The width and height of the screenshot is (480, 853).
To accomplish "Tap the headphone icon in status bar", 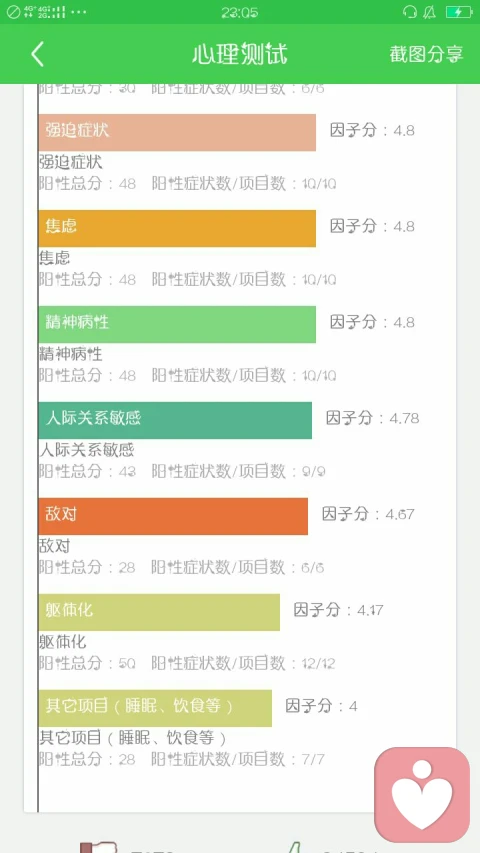I will [x=410, y=12].
